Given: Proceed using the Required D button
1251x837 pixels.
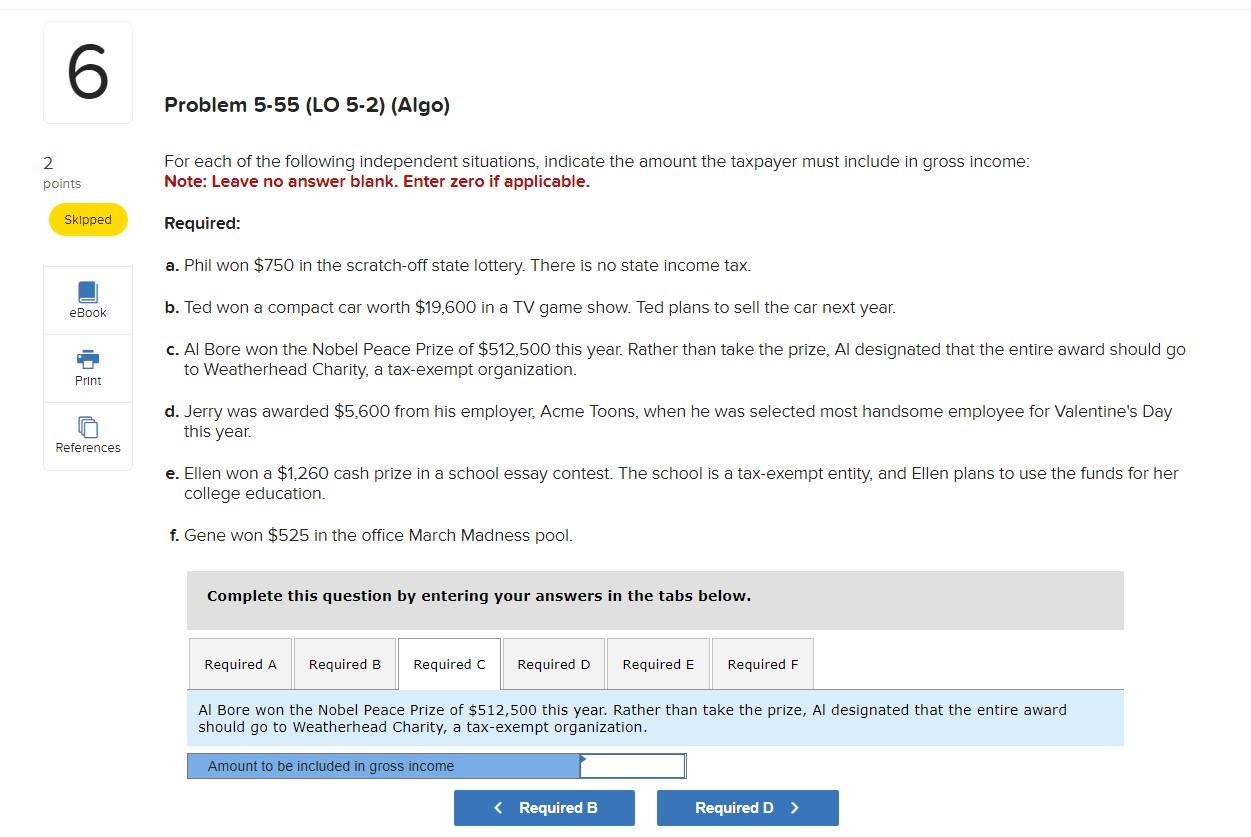Looking at the screenshot, I should (x=747, y=807).
